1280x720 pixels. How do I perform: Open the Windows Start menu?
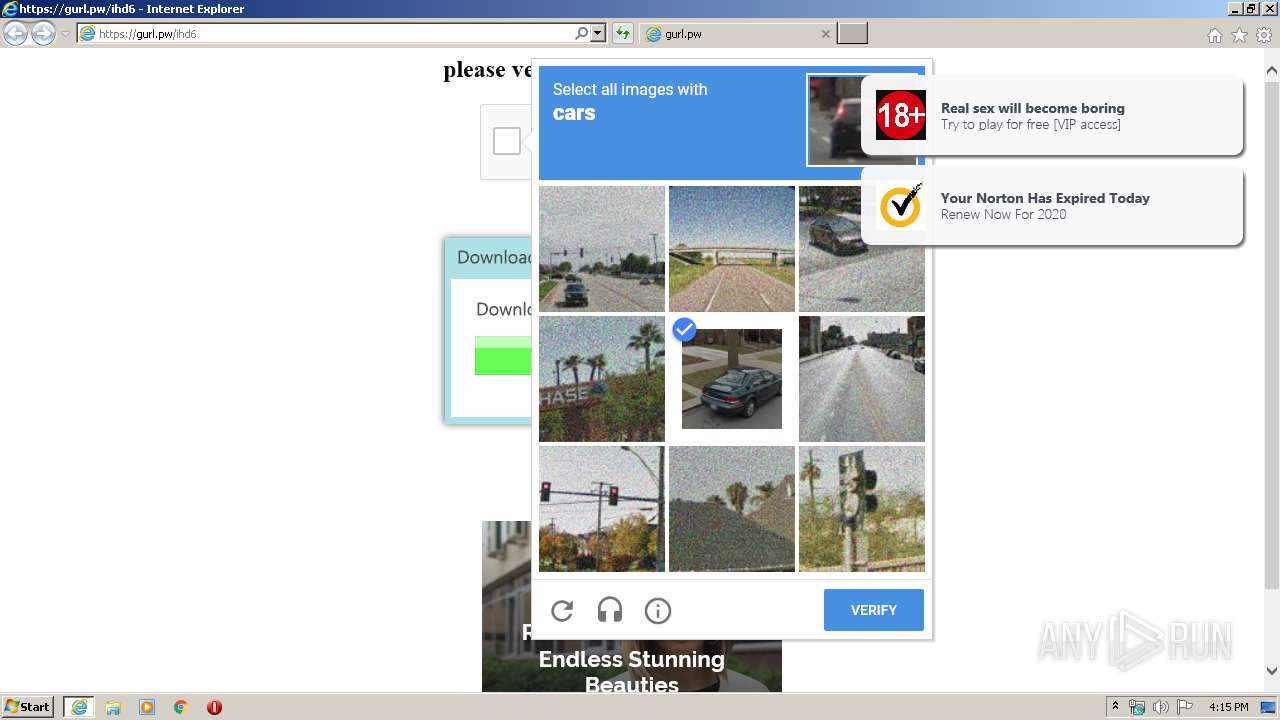[28, 707]
